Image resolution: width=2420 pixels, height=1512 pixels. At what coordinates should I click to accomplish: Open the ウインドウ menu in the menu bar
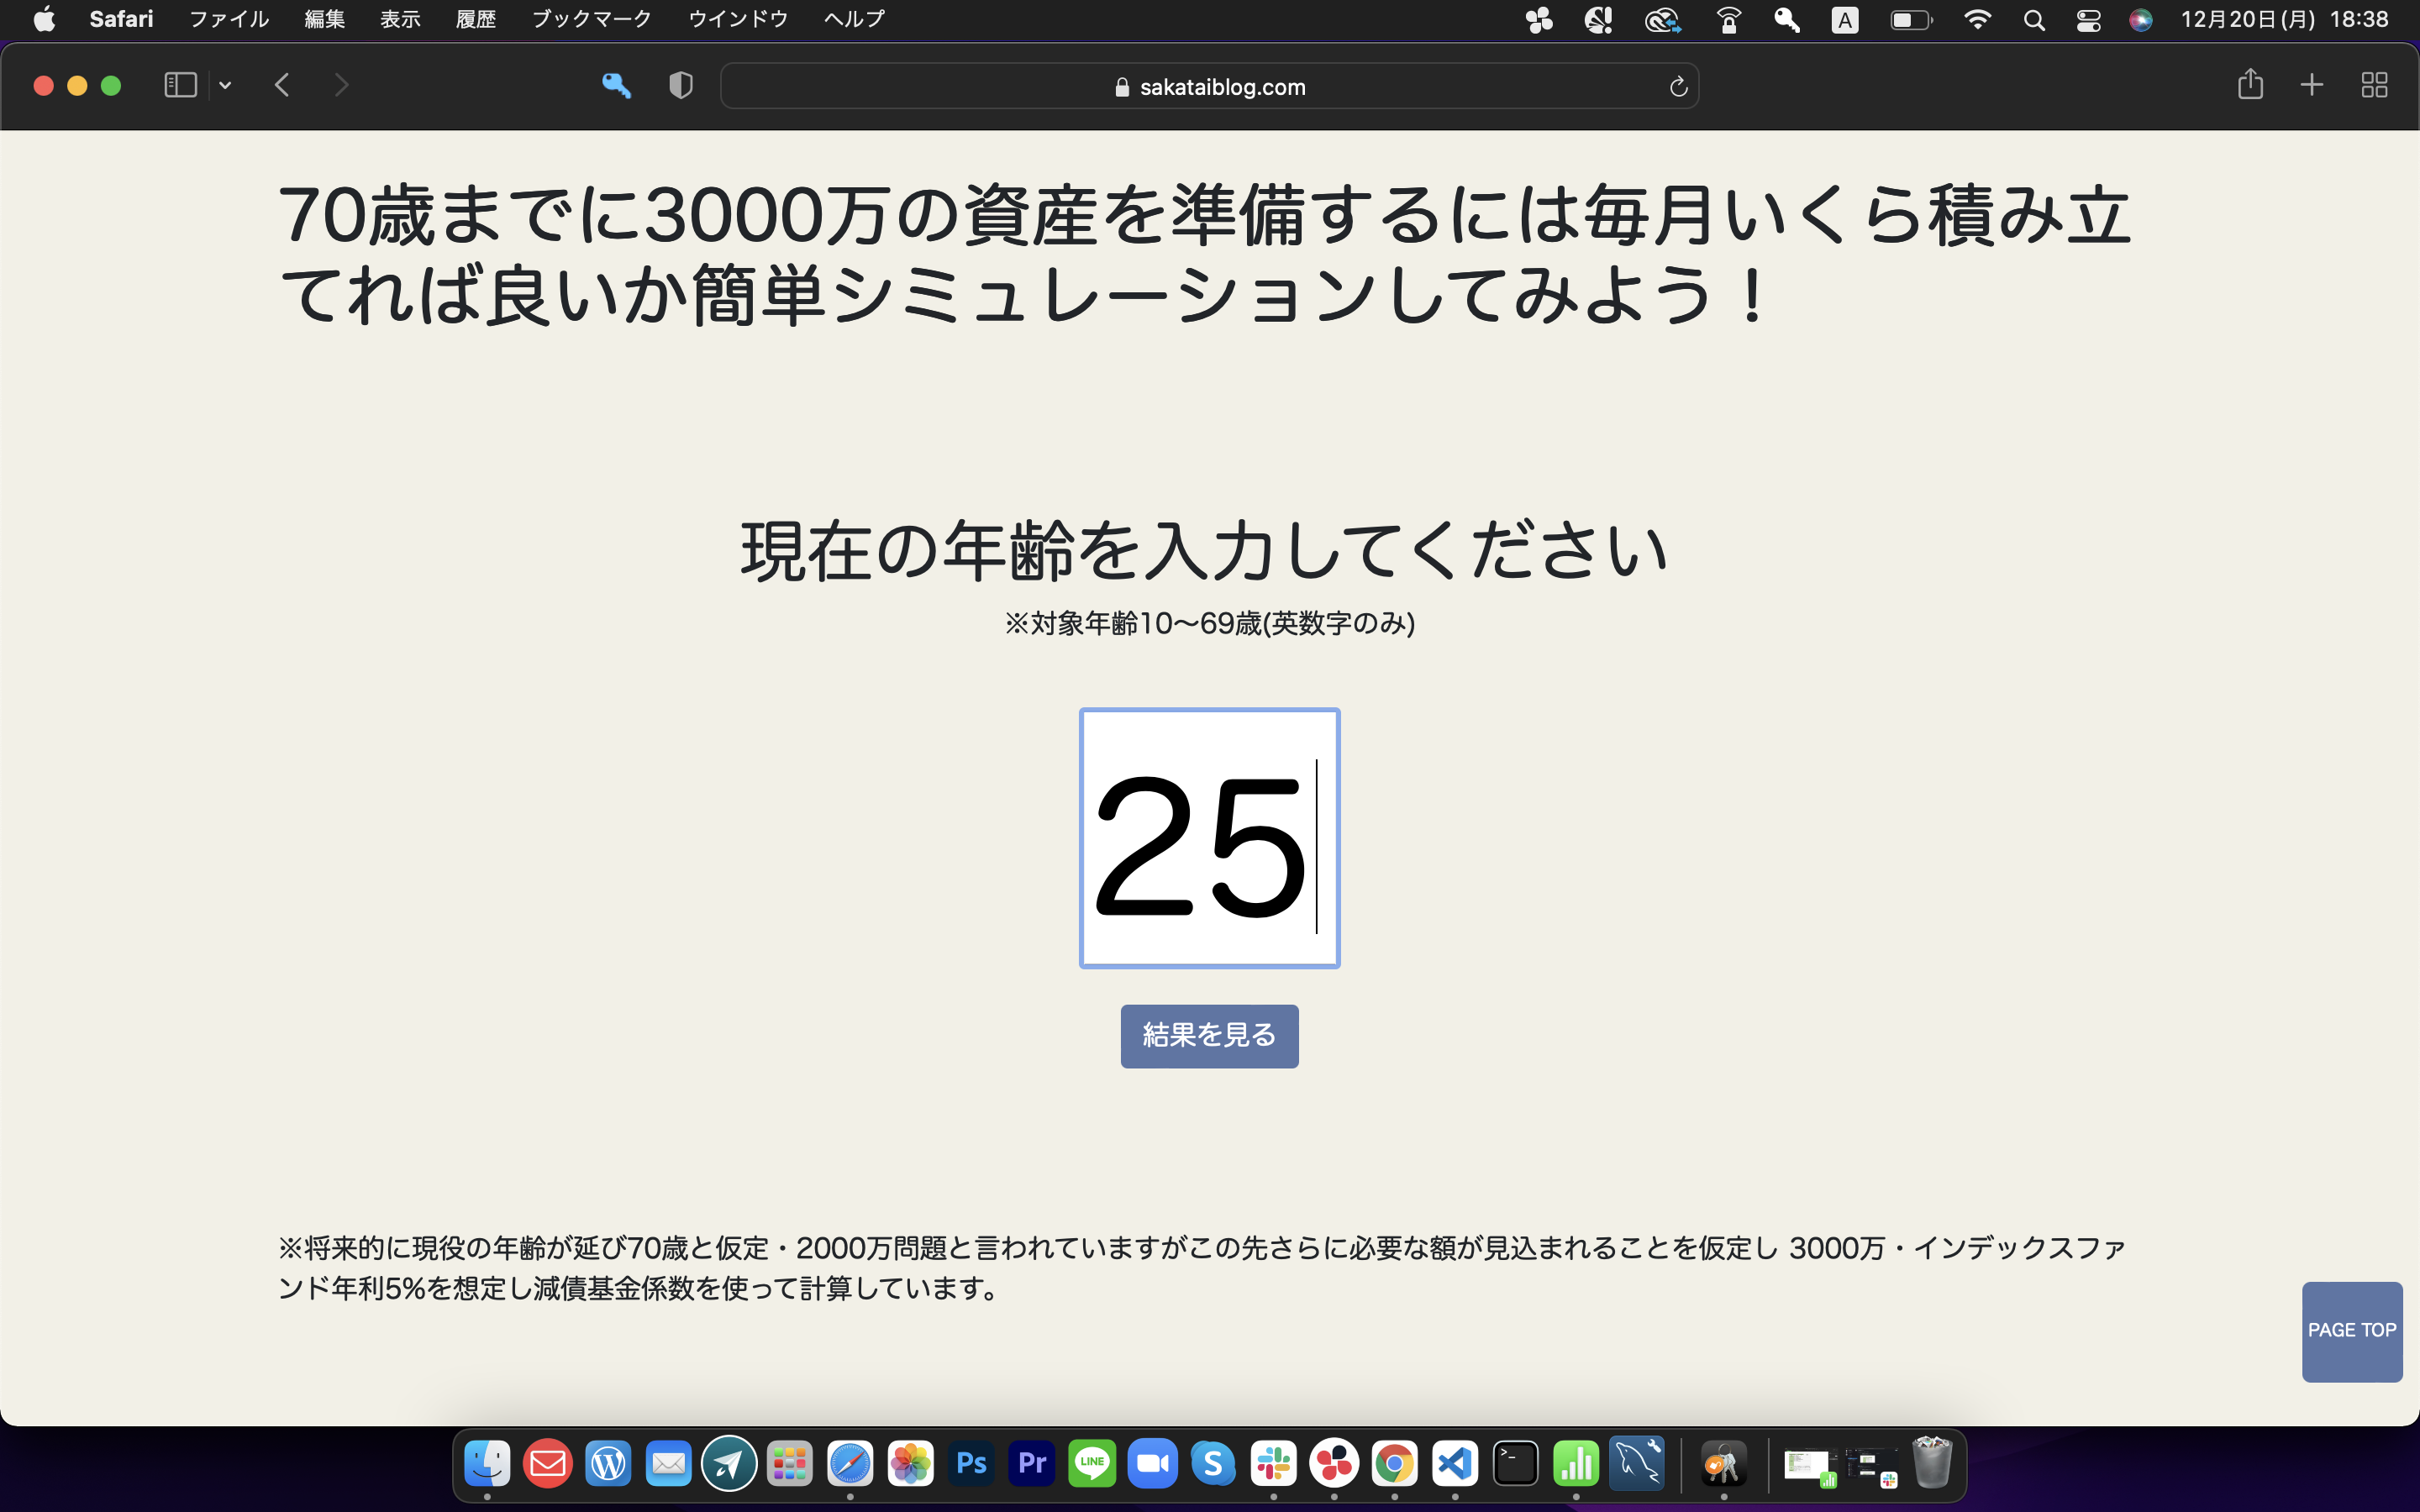tap(737, 18)
